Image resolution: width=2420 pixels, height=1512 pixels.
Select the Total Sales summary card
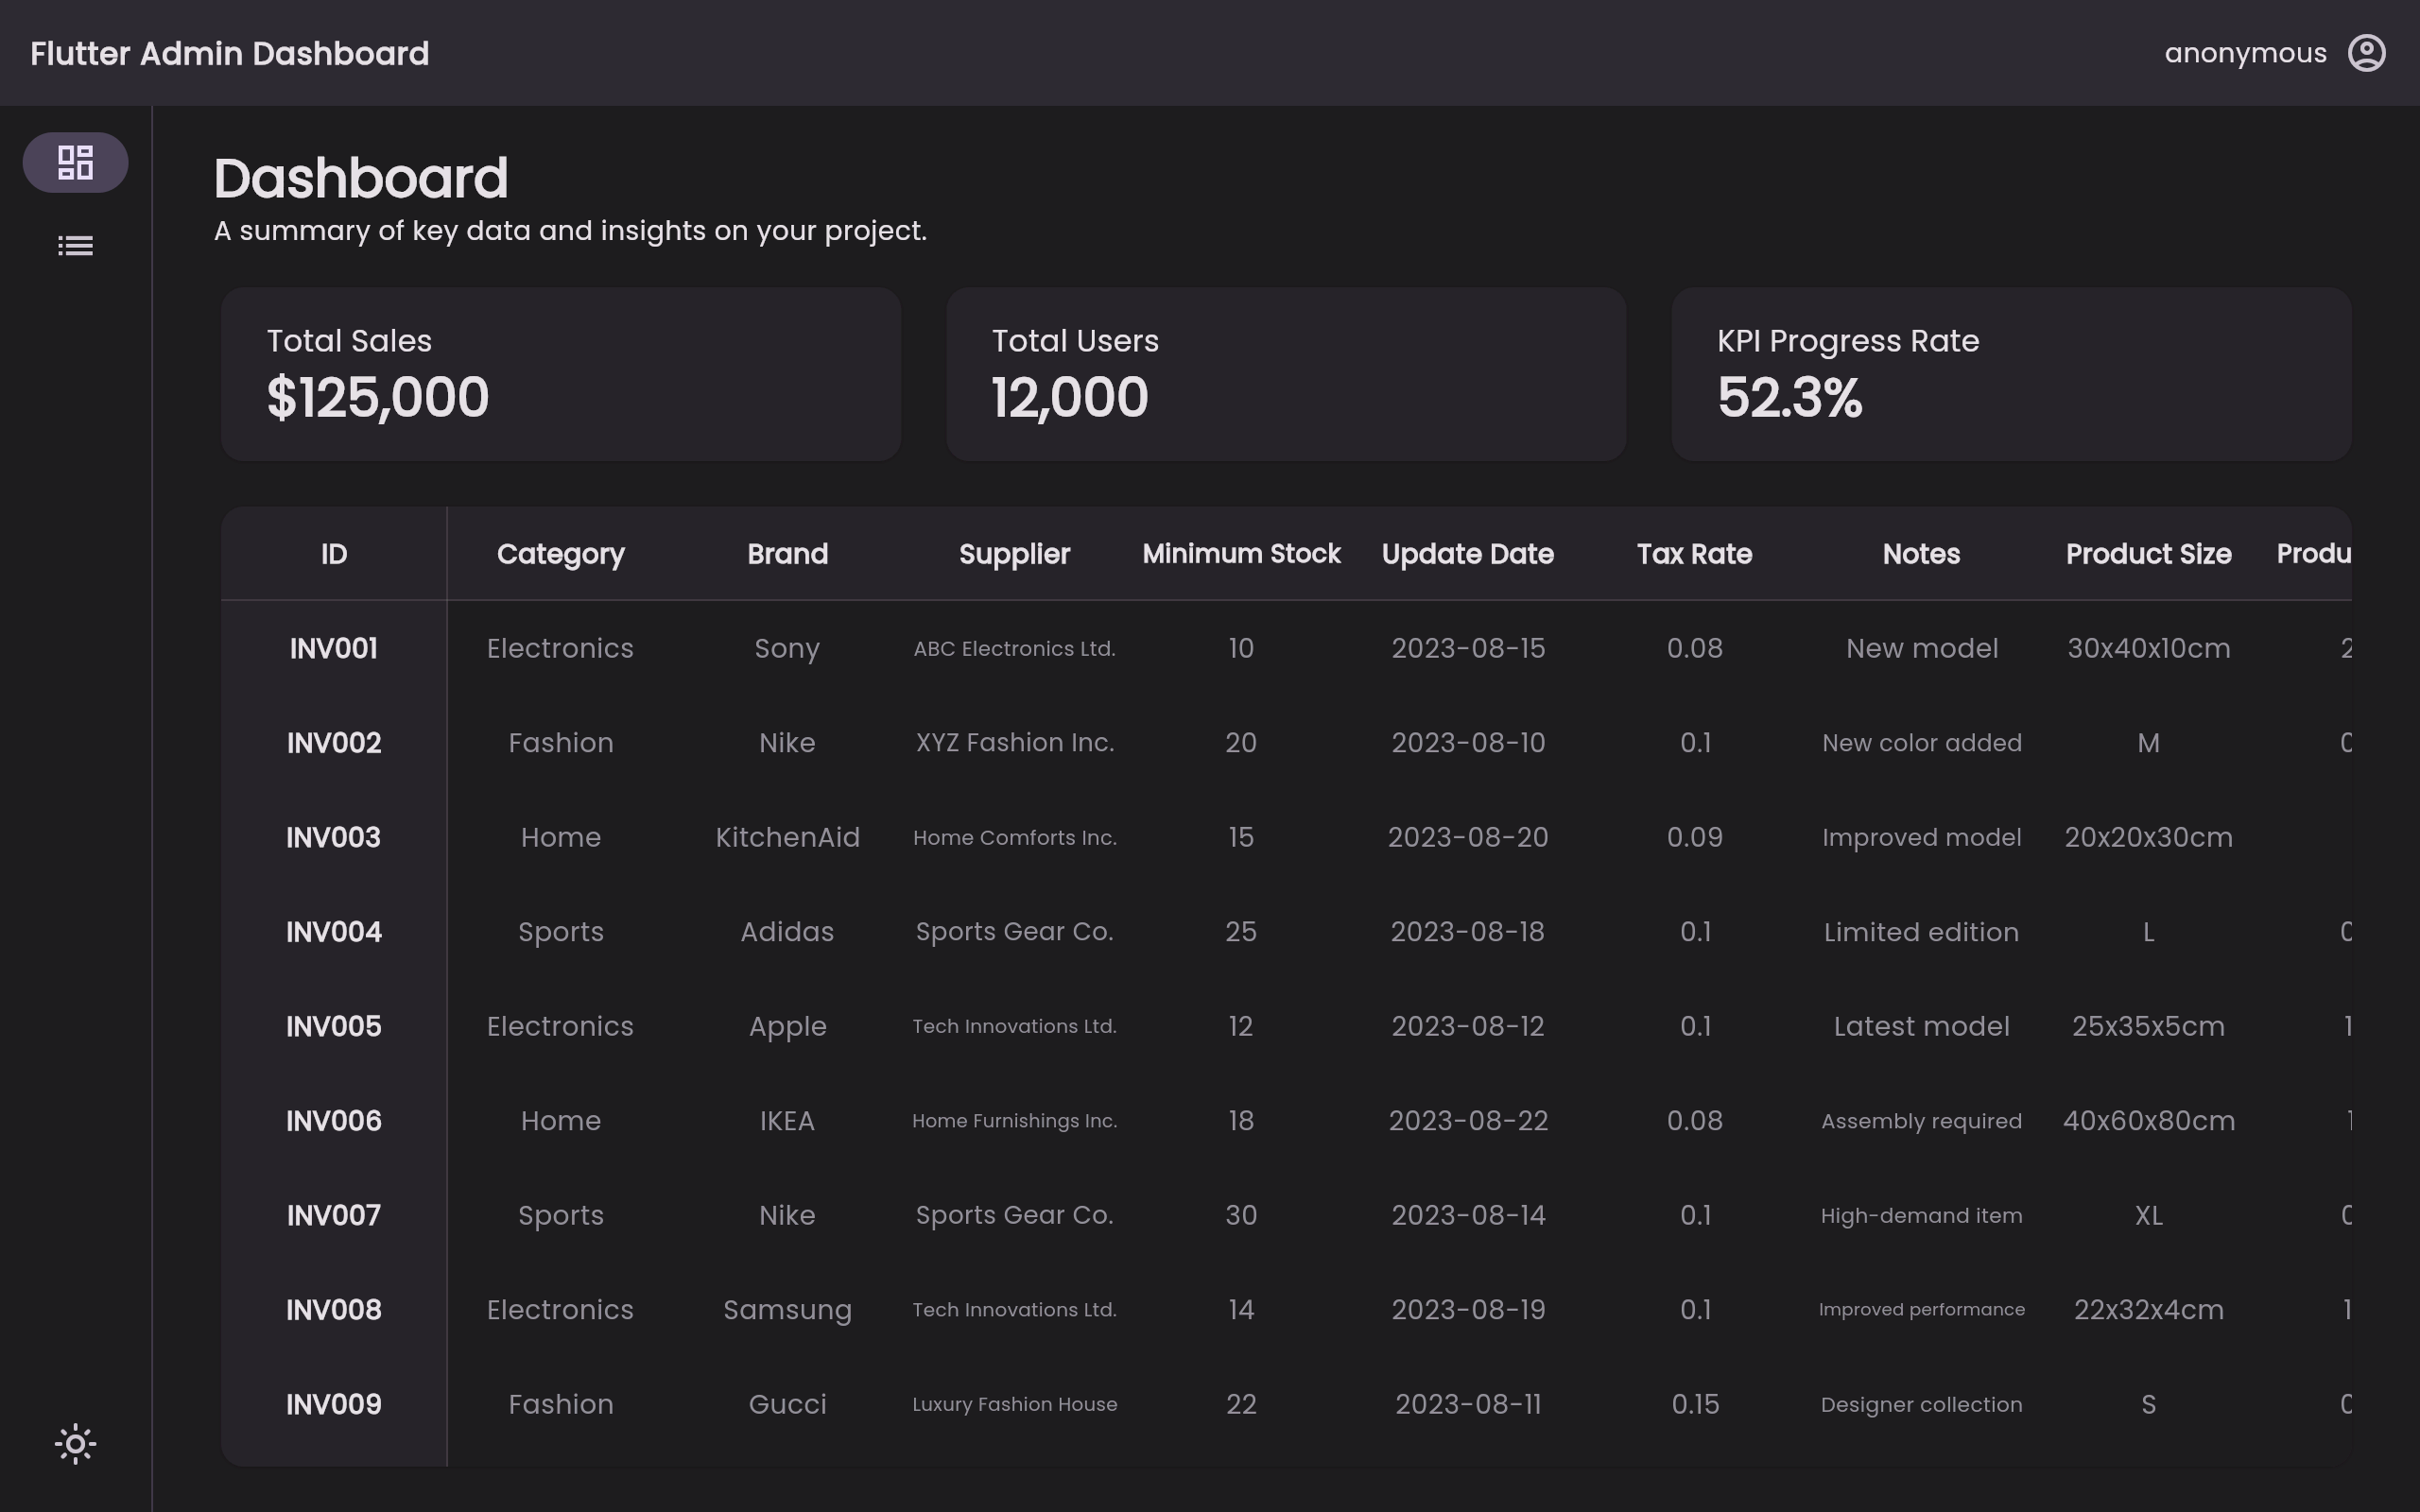[x=560, y=374]
